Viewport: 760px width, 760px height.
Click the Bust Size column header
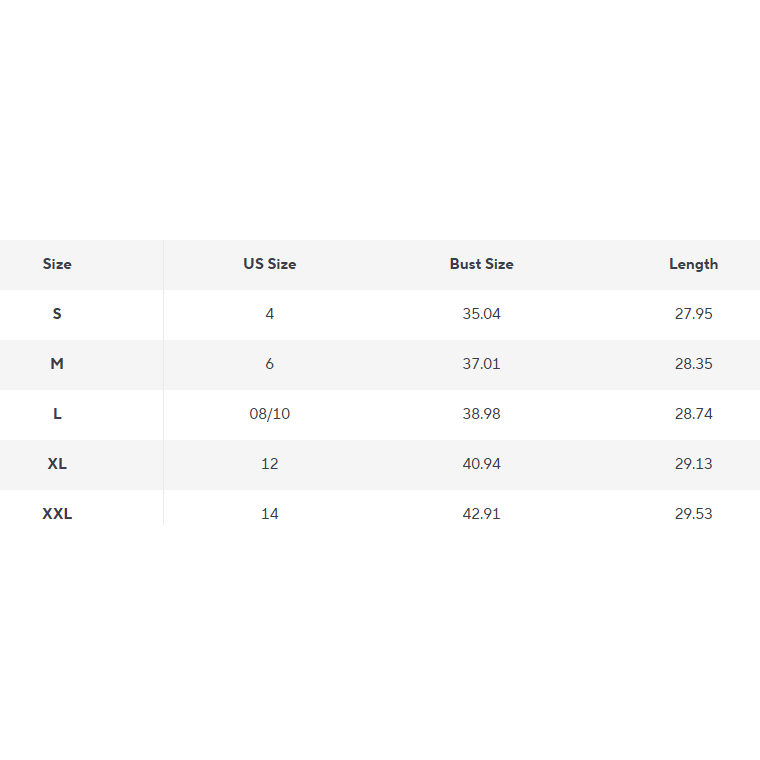click(481, 264)
